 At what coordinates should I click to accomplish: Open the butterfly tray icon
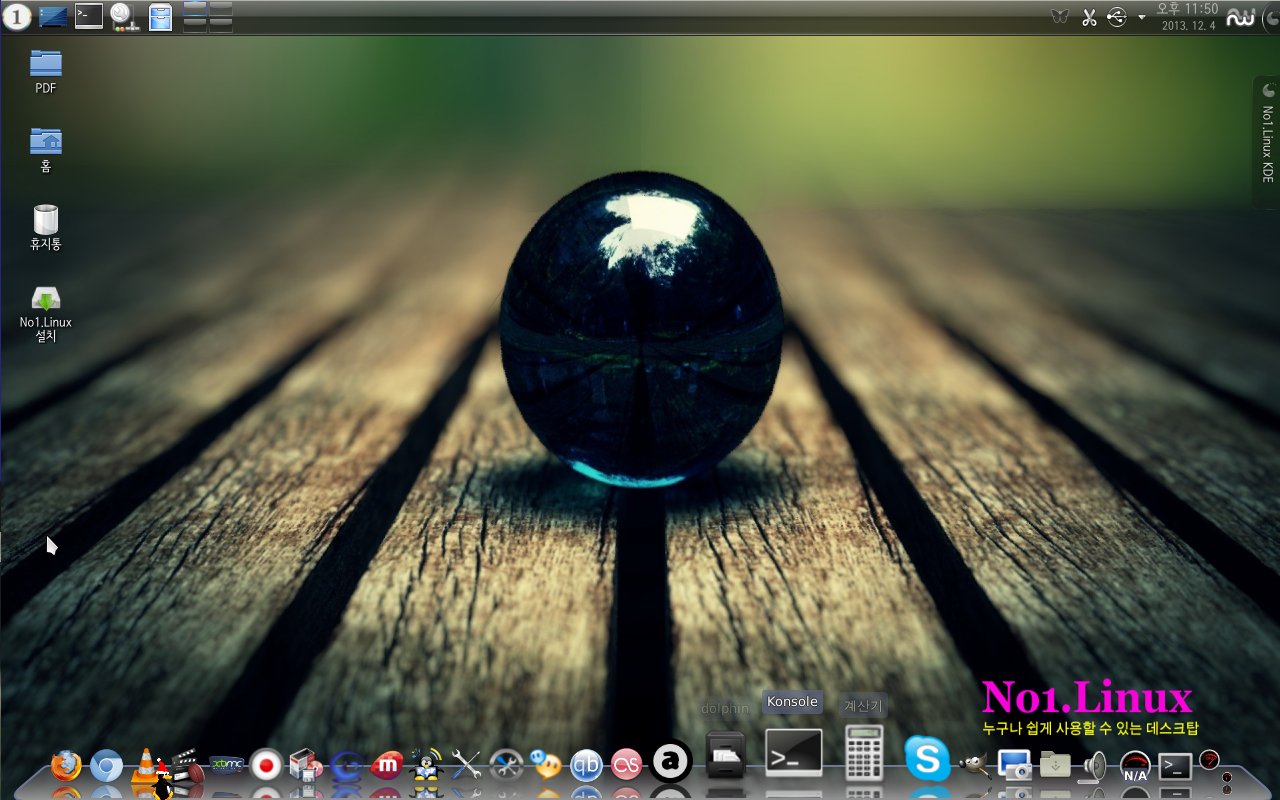click(x=1061, y=16)
